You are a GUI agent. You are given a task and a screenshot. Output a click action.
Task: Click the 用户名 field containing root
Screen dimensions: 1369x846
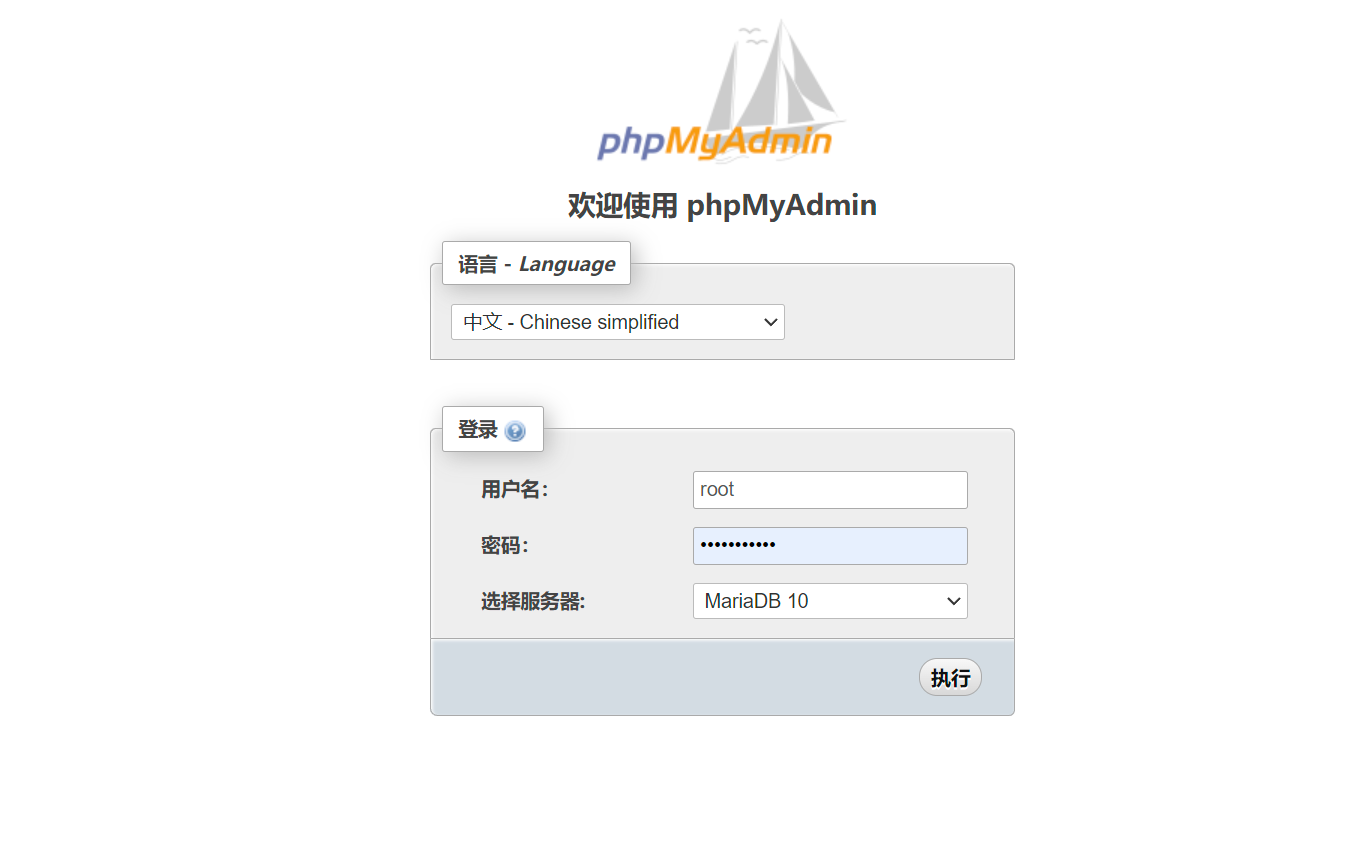[830, 490]
